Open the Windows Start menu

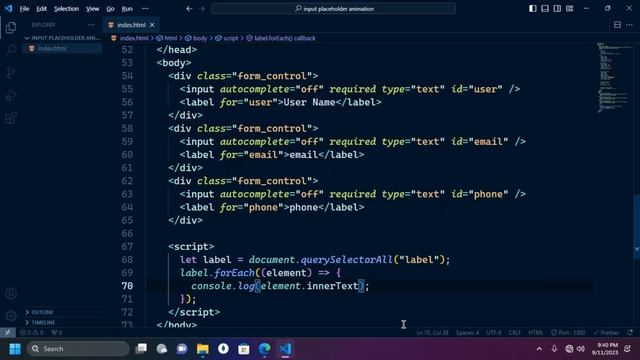(x=15, y=349)
